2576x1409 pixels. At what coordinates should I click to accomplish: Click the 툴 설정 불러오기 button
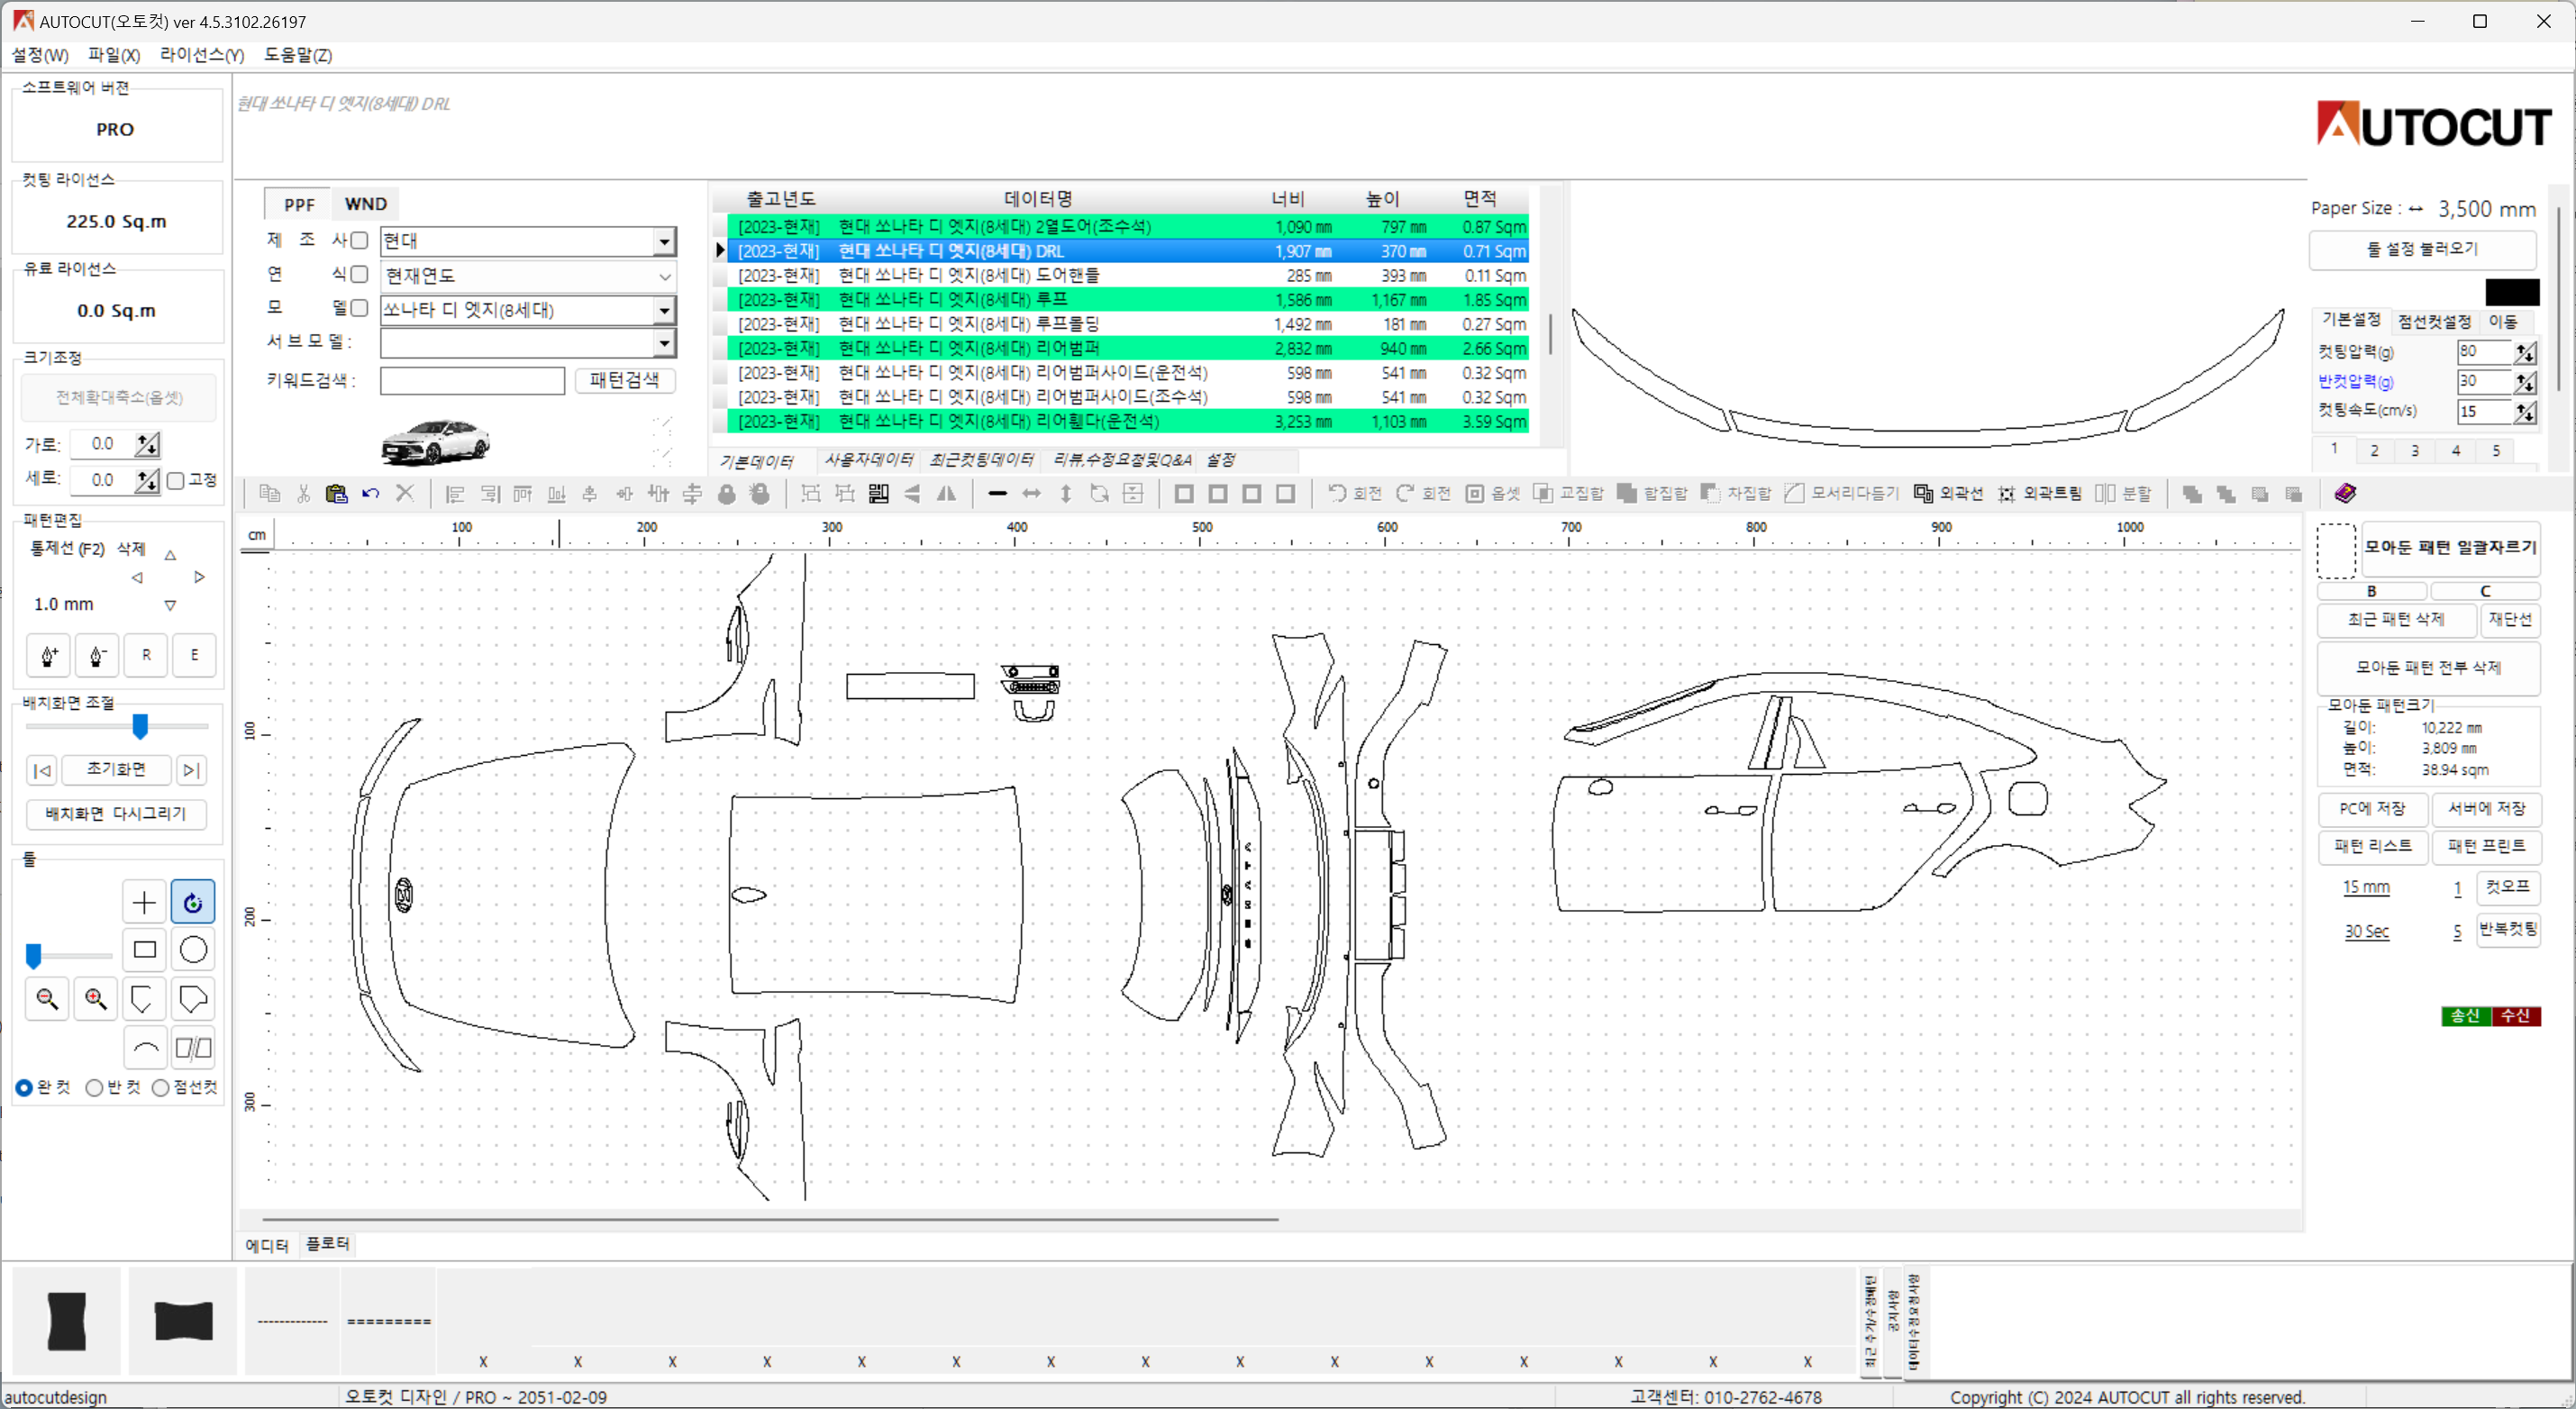point(2422,249)
